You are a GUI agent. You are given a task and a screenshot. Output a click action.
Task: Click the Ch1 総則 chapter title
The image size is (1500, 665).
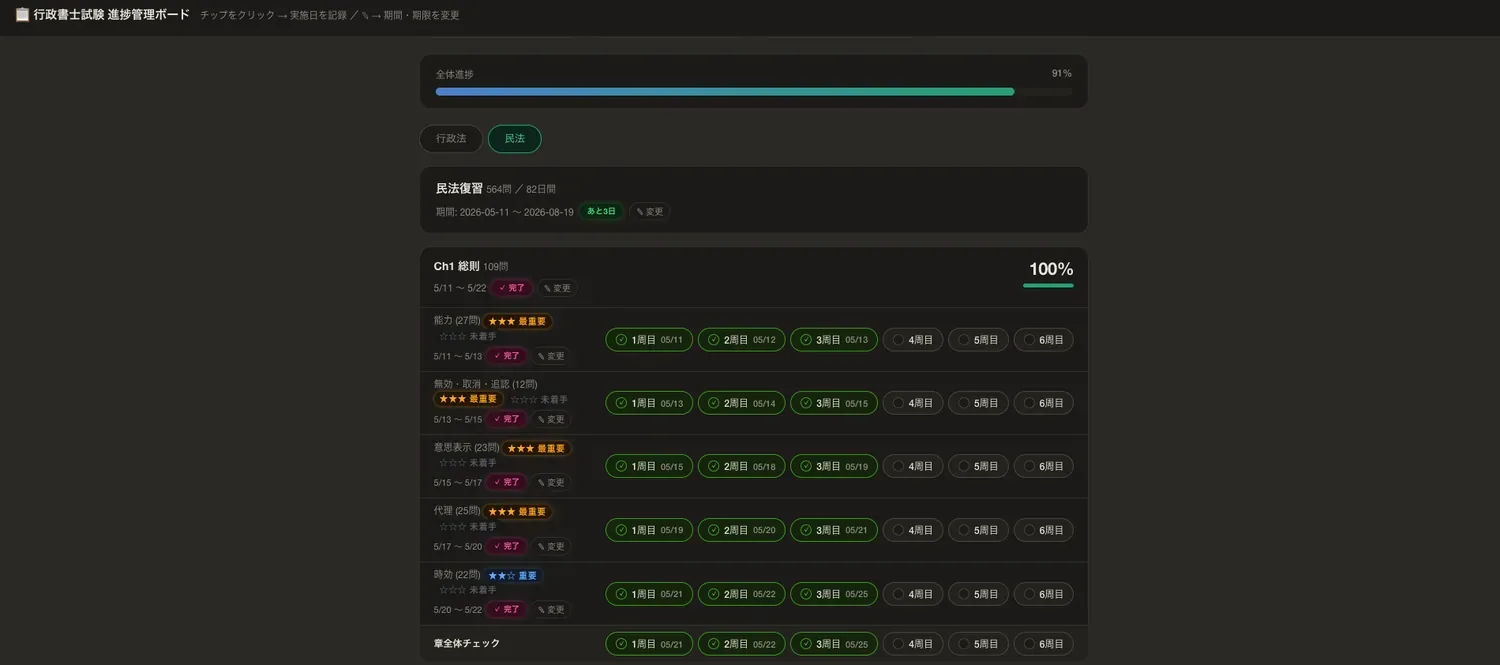(x=456, y=266)
